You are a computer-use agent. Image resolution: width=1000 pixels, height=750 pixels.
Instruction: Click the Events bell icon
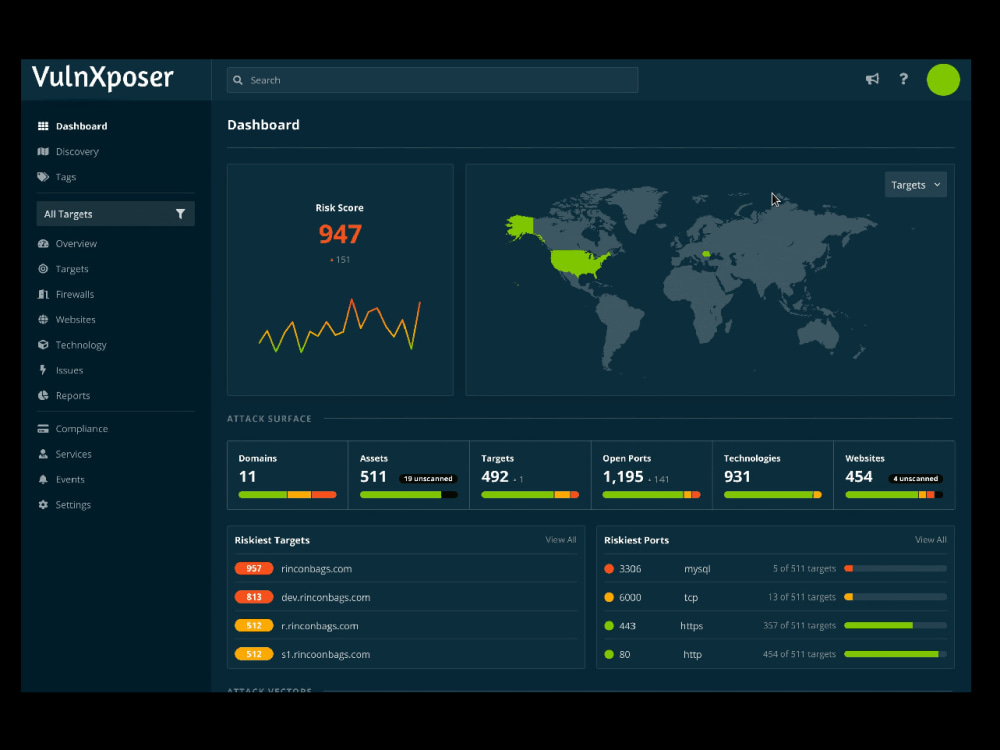click(43, 480)
